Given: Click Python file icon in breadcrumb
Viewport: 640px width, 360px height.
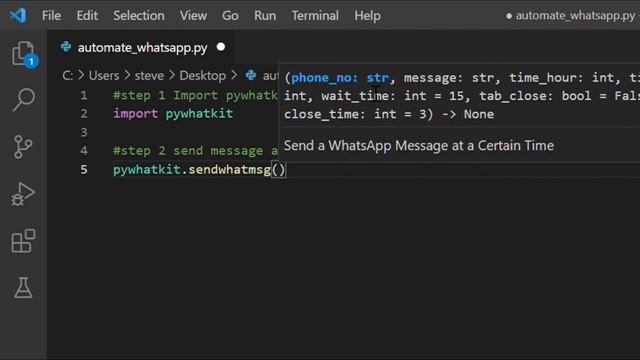Looking at the screenshot, I should pos(251,75).
